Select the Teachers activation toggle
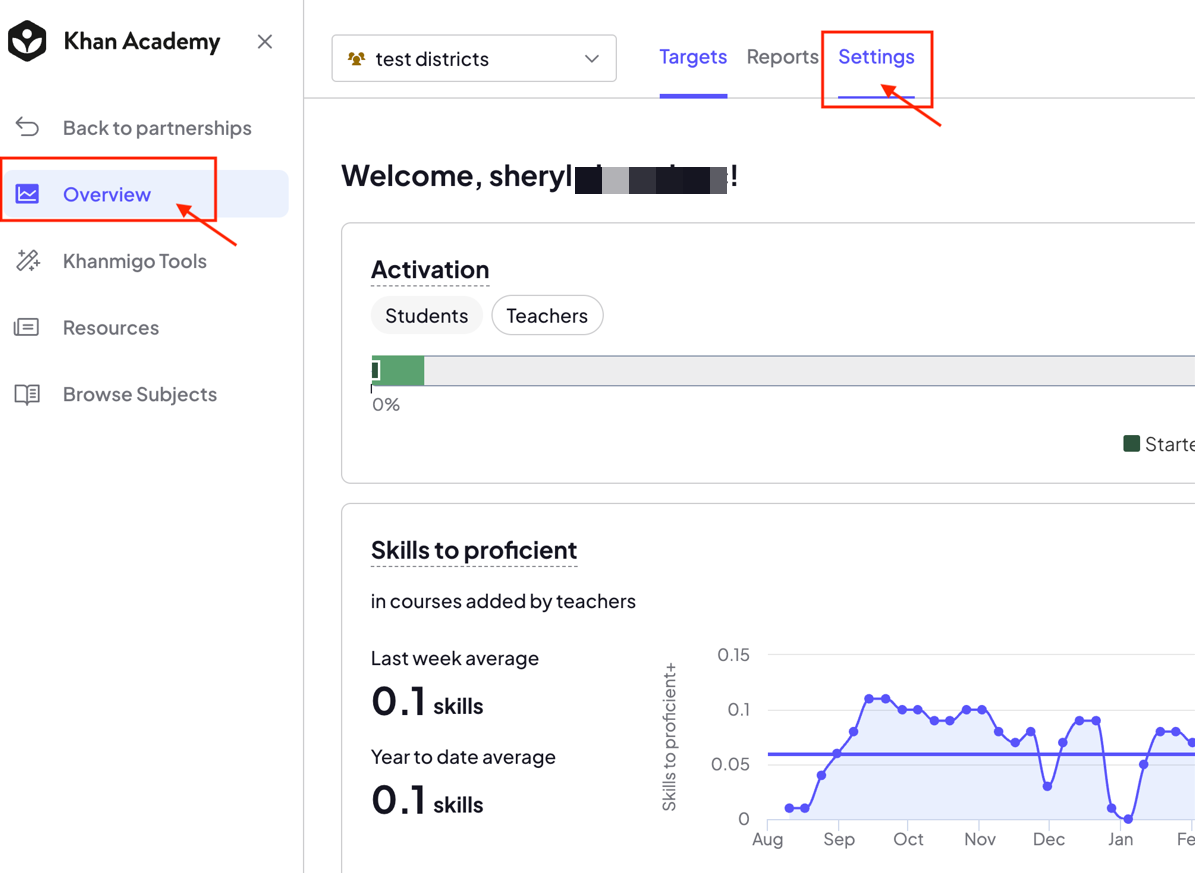Image resolution: width=1195 pixels, height=873 pixels. pyautogui.click(x=547, y=316)
